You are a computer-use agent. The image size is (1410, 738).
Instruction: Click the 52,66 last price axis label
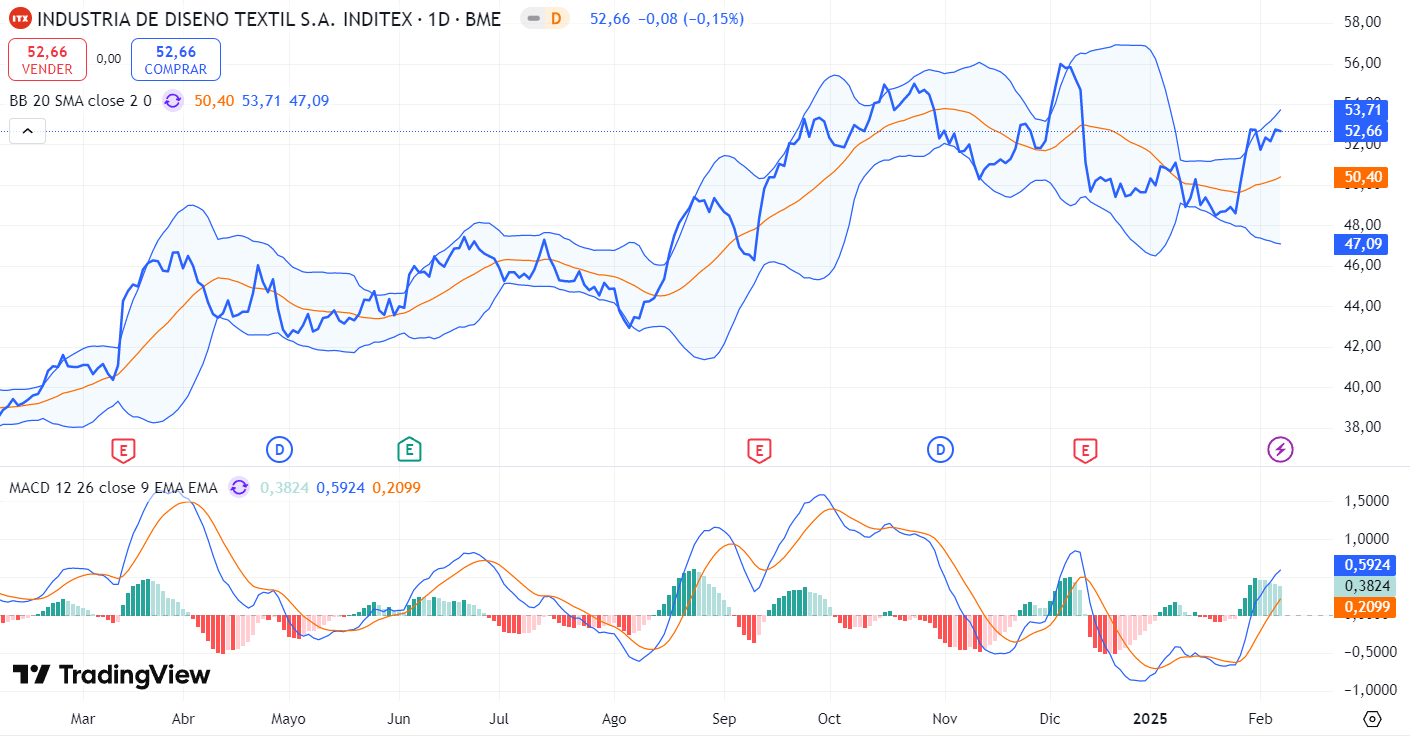pos(1363,131)
